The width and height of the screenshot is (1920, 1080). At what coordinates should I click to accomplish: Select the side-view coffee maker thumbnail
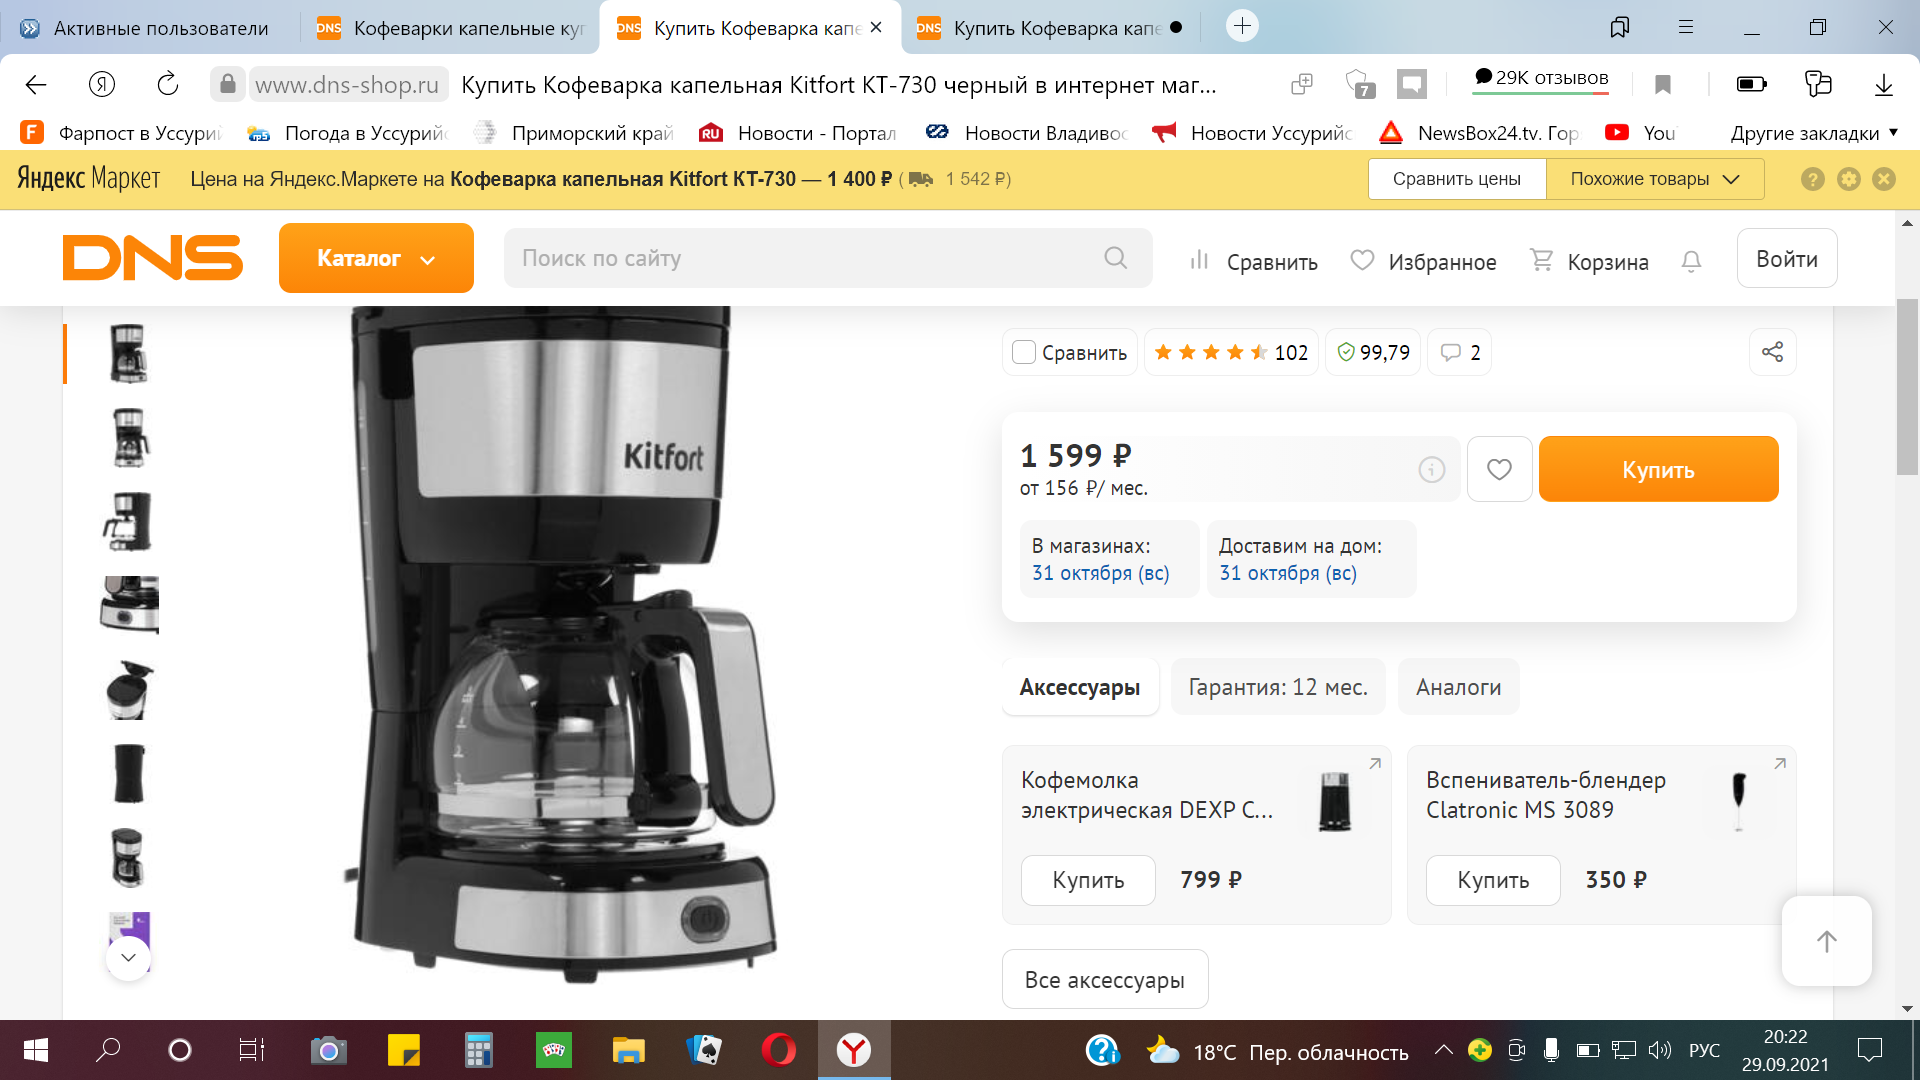(x=129, y=521)
